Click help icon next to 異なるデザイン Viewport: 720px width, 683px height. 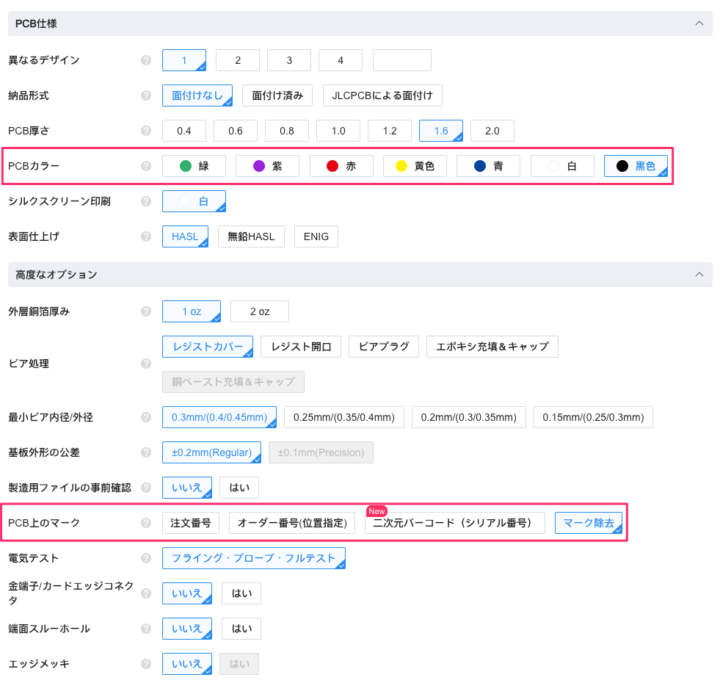146,60
